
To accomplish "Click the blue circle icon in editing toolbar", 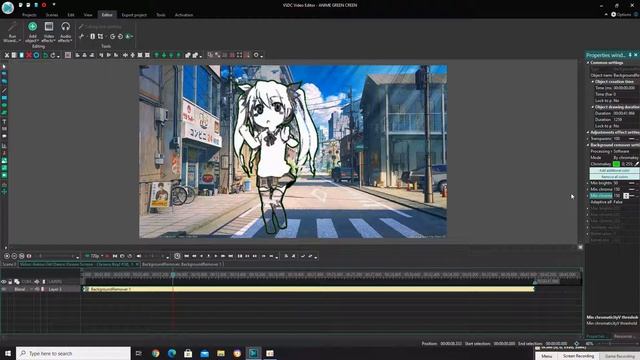I will coord(36,55).
